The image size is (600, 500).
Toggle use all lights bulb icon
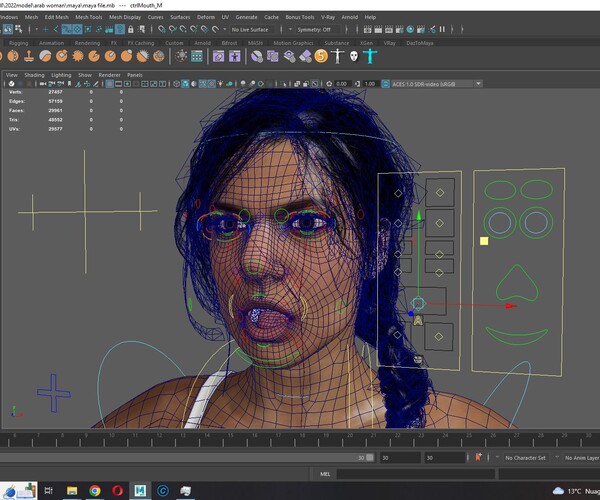click(x=220, y=84)
